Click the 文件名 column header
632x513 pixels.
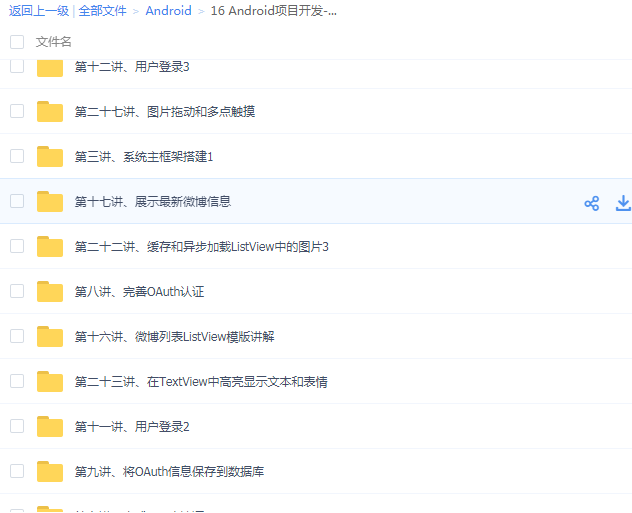pyautogui.click(x=54, y=42)
